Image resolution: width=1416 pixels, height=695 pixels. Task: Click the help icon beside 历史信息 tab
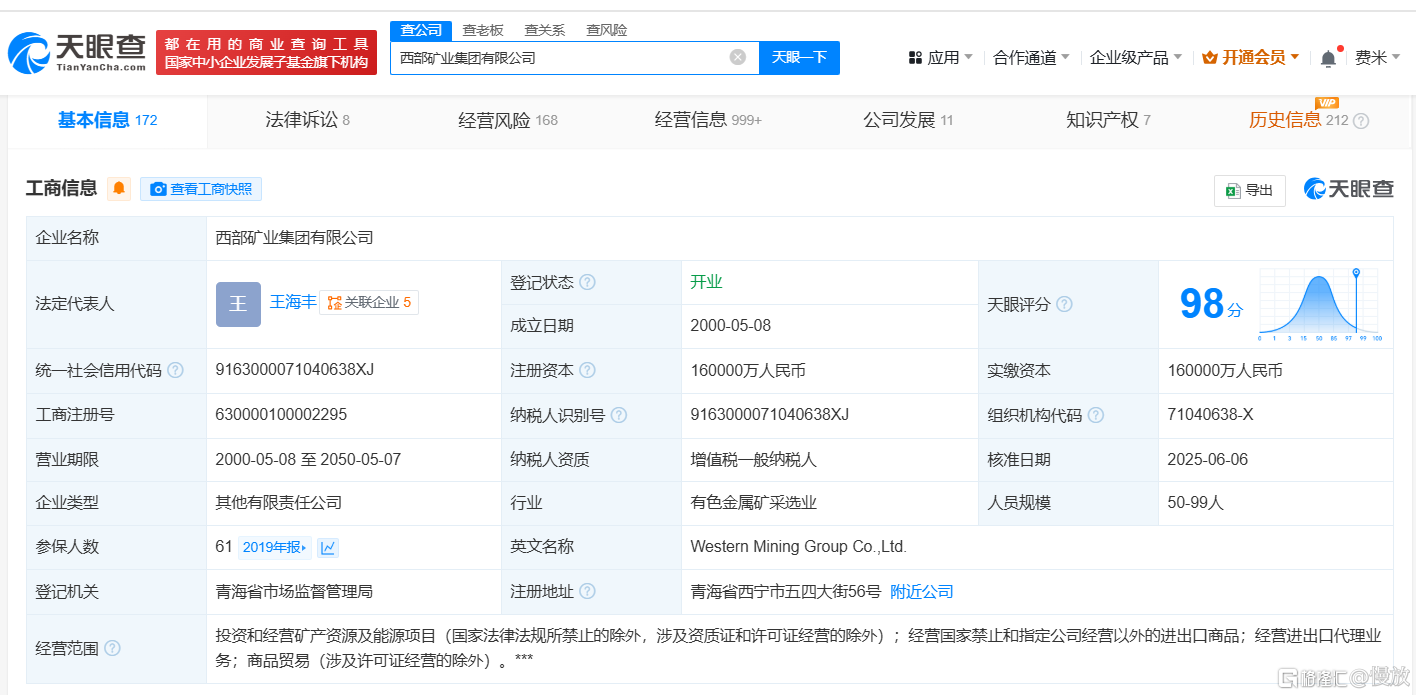pos(1360,121)
